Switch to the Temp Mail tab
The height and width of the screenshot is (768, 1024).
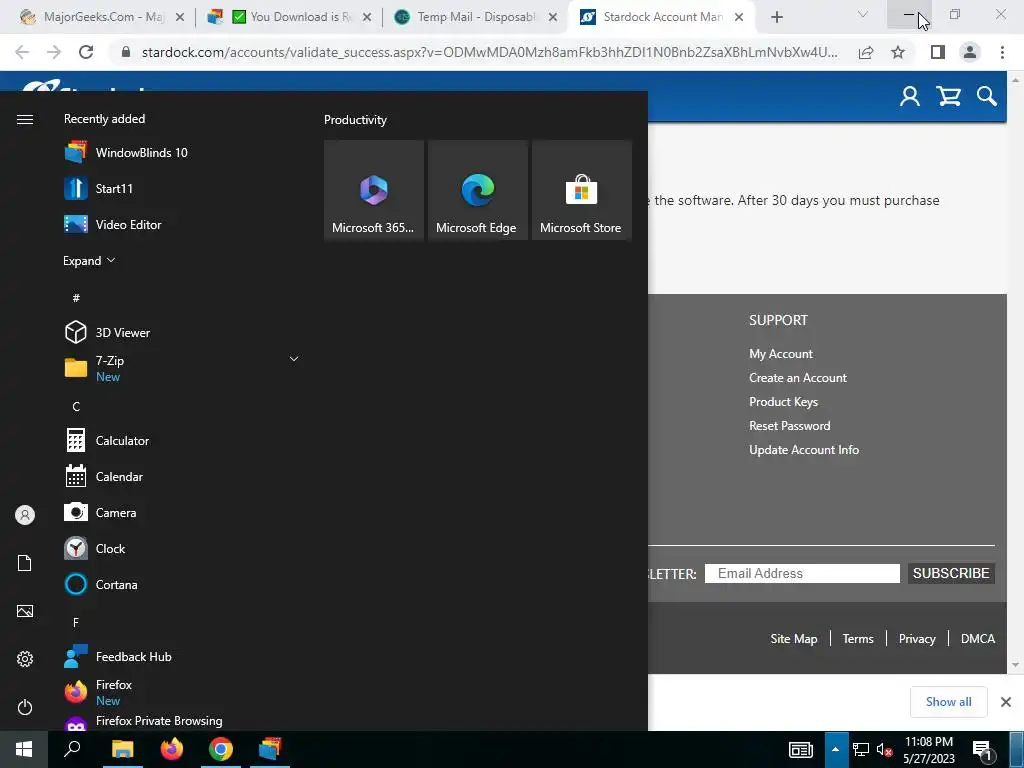pos(475,17)
